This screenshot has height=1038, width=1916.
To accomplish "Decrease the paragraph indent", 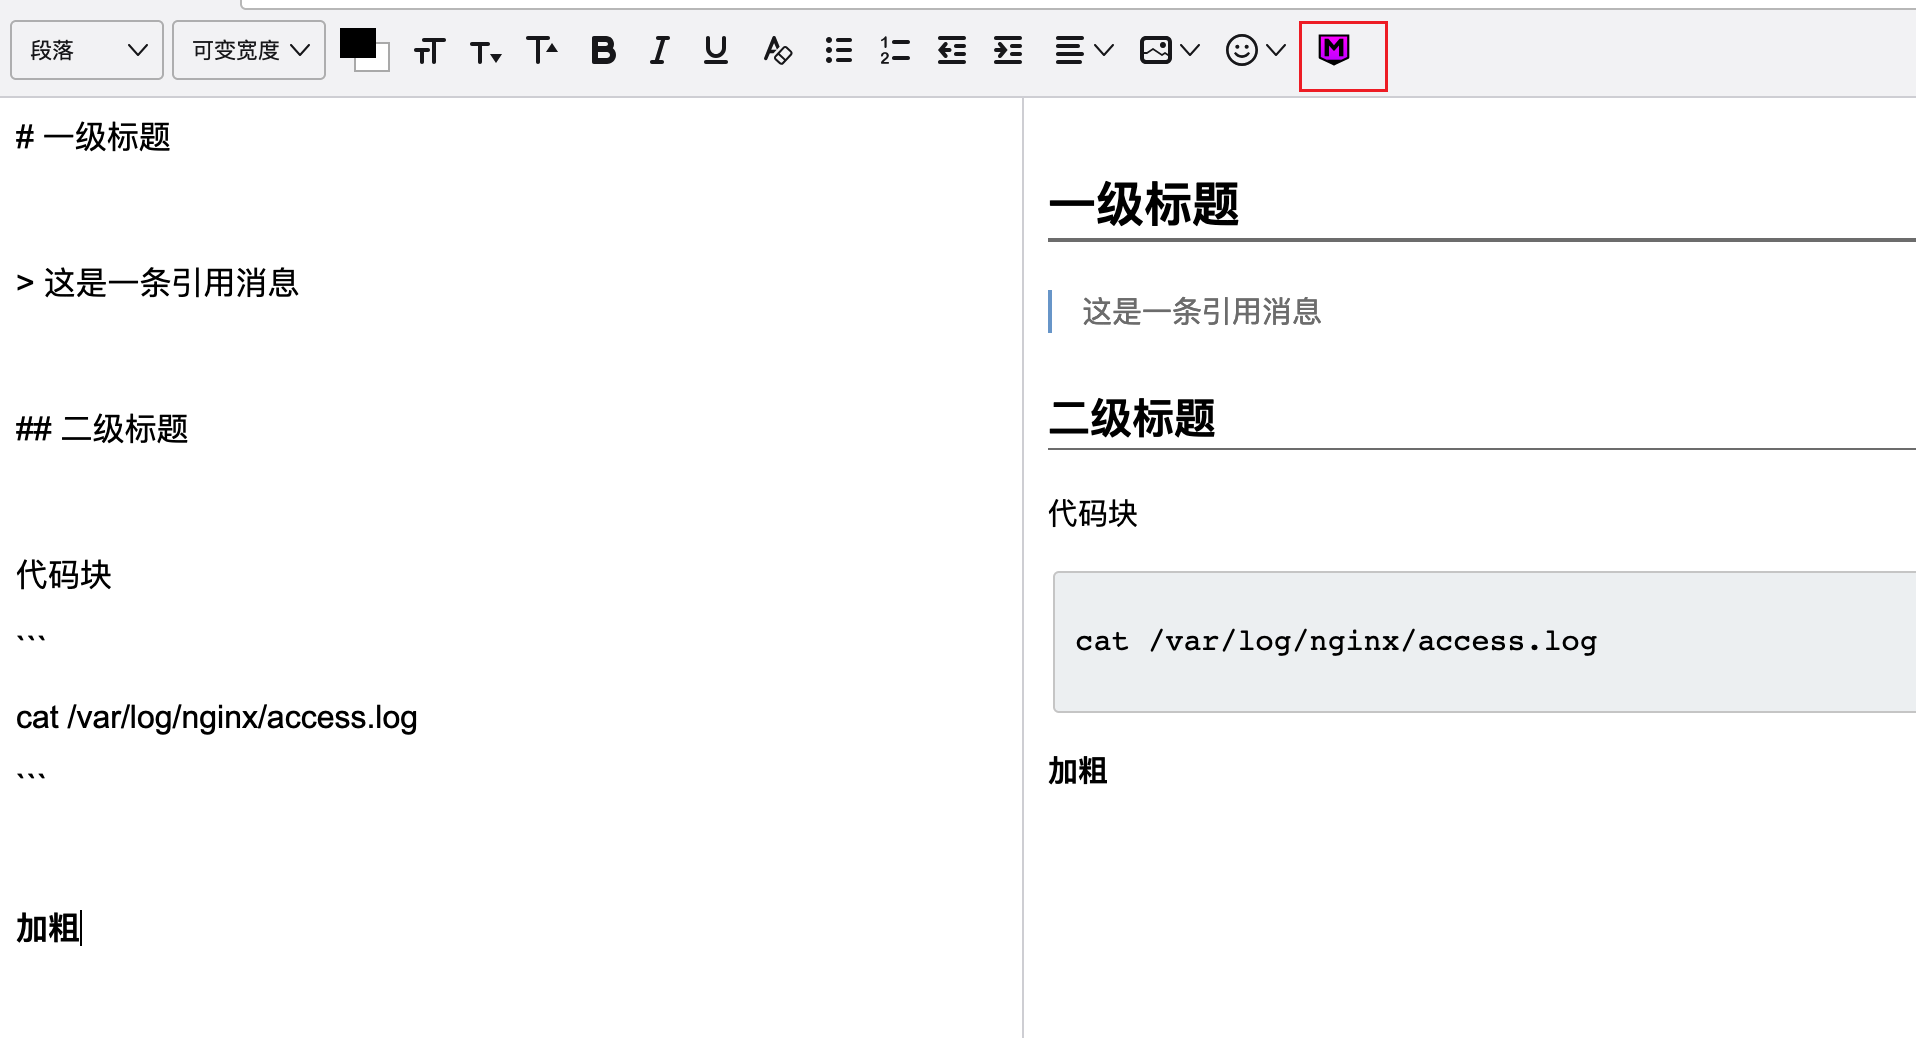I will click(x=951, y=50).
